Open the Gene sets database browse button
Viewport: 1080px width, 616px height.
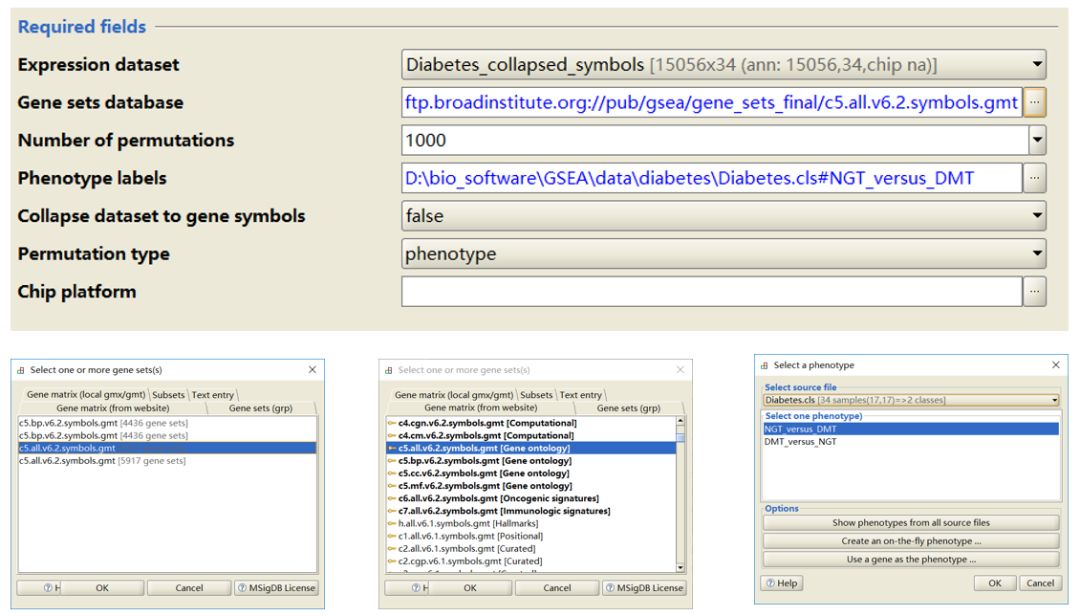click(x=1035, y=102)
